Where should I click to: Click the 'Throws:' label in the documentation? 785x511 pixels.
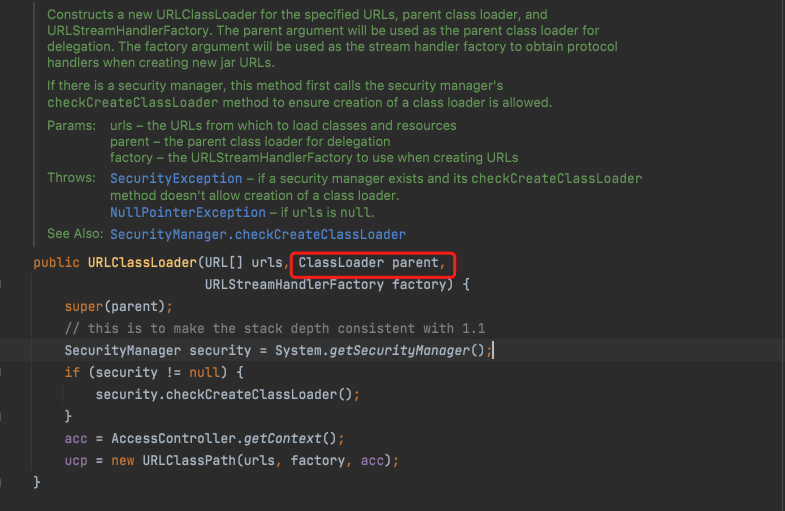coord(71,178)
